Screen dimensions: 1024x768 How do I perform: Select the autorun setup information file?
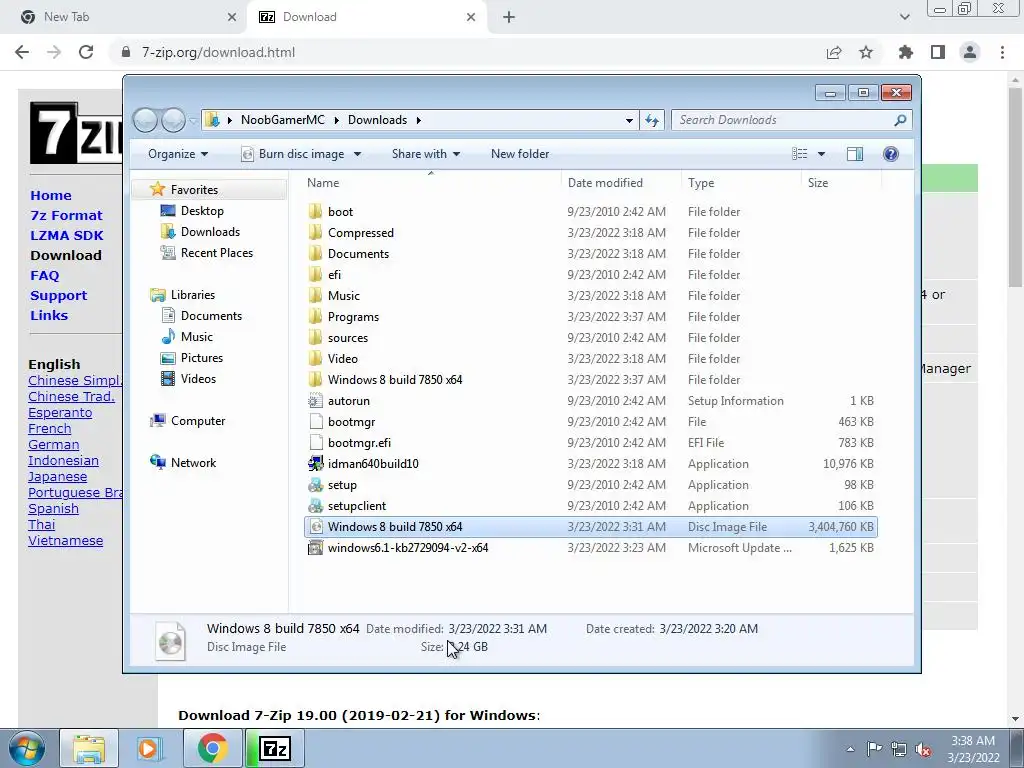(348, 401)
